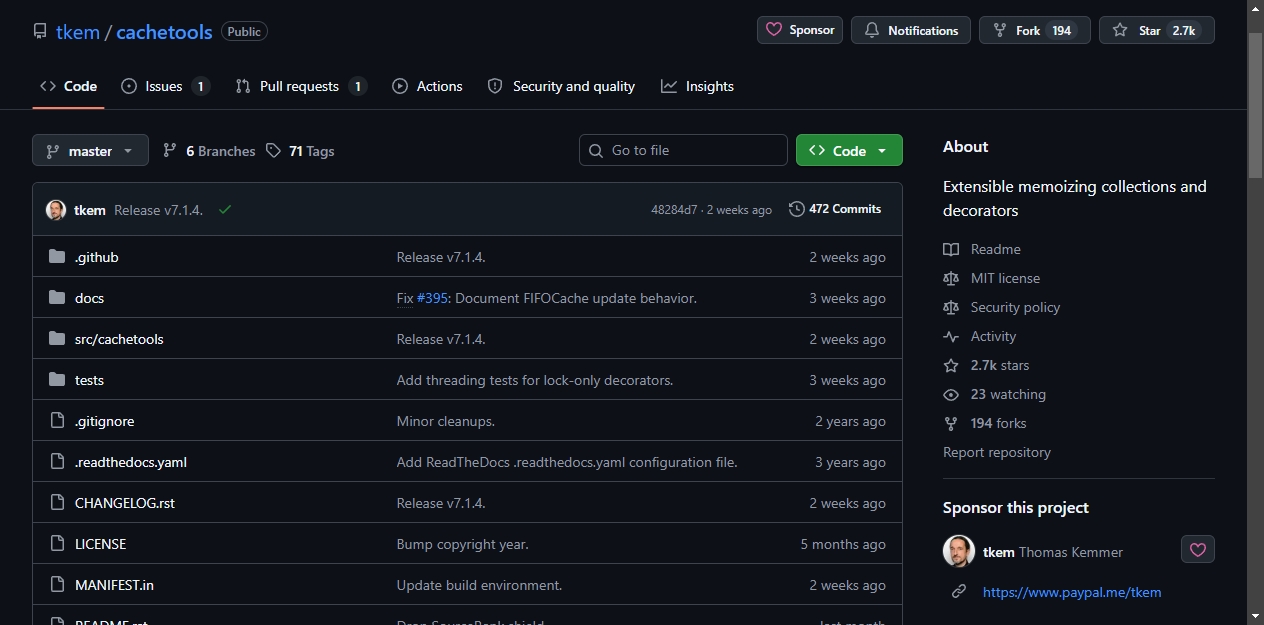Open the CHANGELOG.rst file
1264x625 pixels.
click(x=125, y=503)
